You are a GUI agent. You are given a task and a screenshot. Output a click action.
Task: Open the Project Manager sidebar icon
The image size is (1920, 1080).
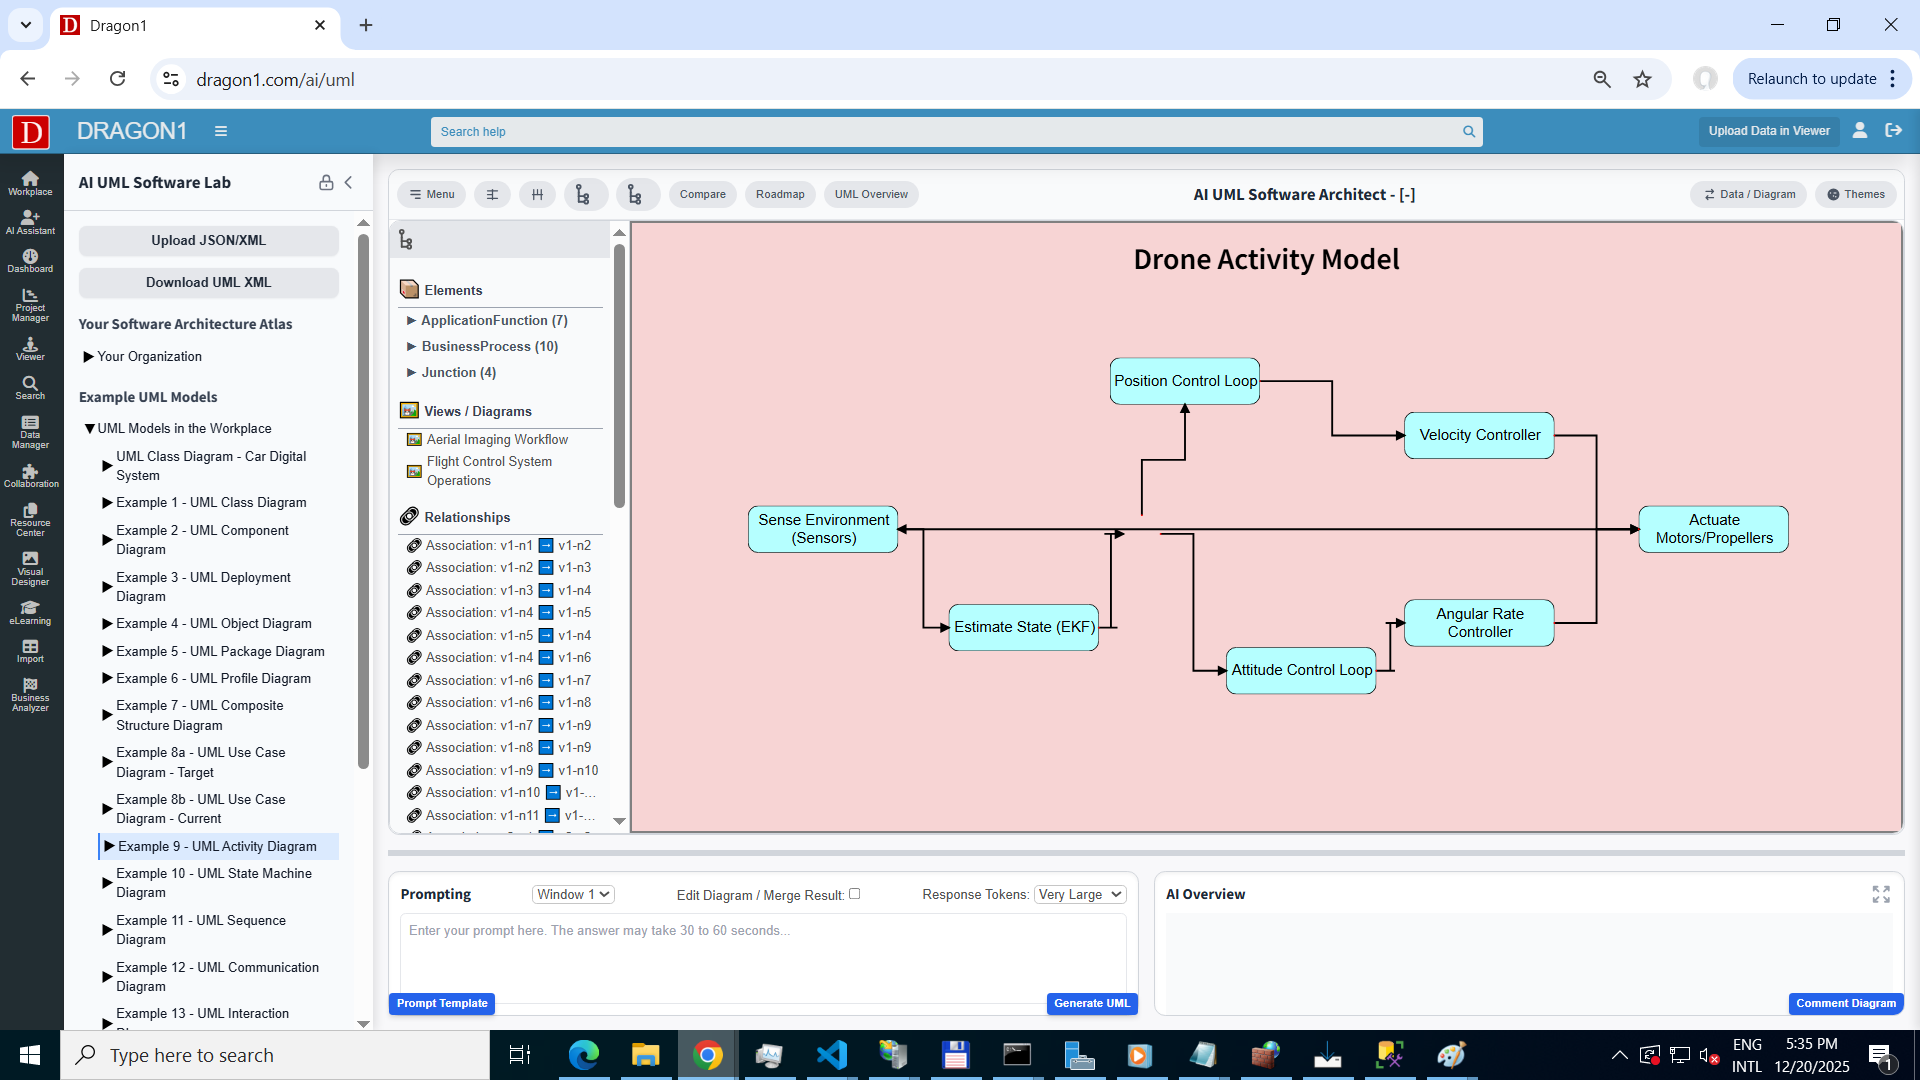(x=30, y=303)
